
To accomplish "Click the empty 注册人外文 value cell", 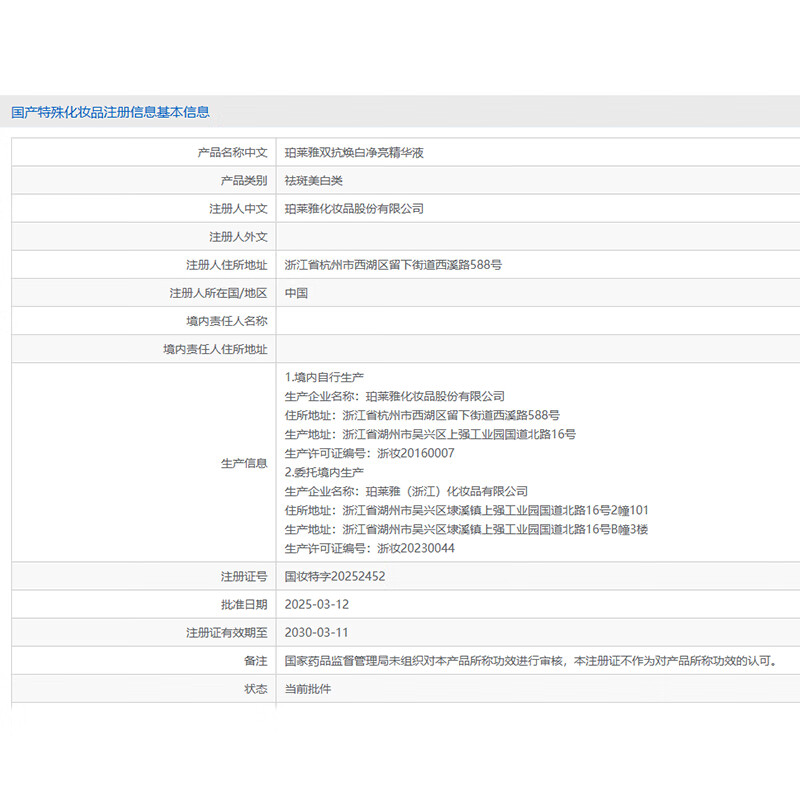I will [x=536, y=237].
